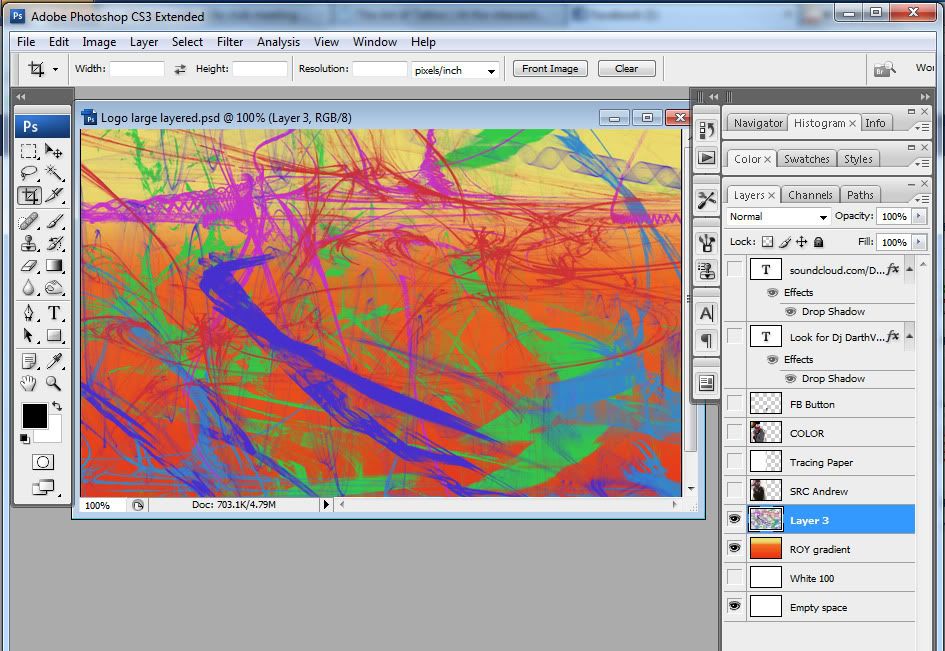This screenshot has height=651, width=945.
Task: Open the Filter menu
Action: [x=230, y=42]
